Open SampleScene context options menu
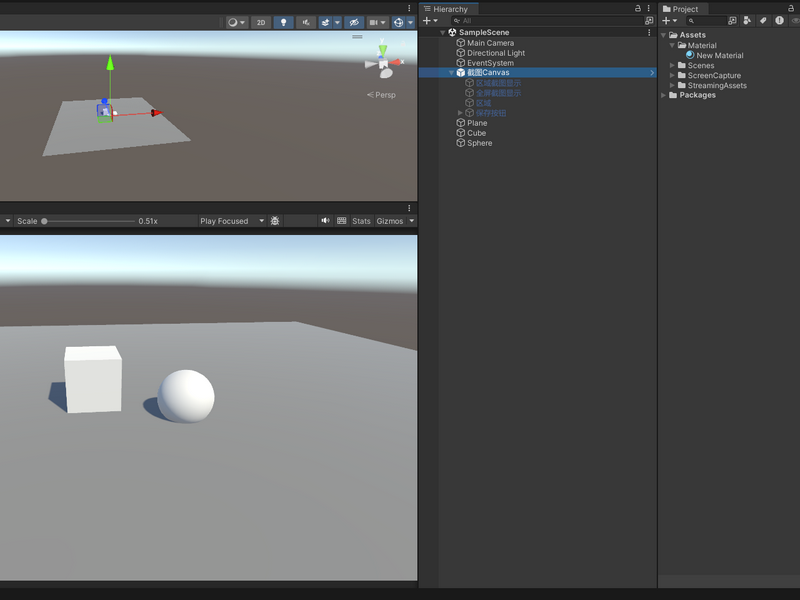The width and height of the screenshot is (800, 600). [x=649, y=33]
